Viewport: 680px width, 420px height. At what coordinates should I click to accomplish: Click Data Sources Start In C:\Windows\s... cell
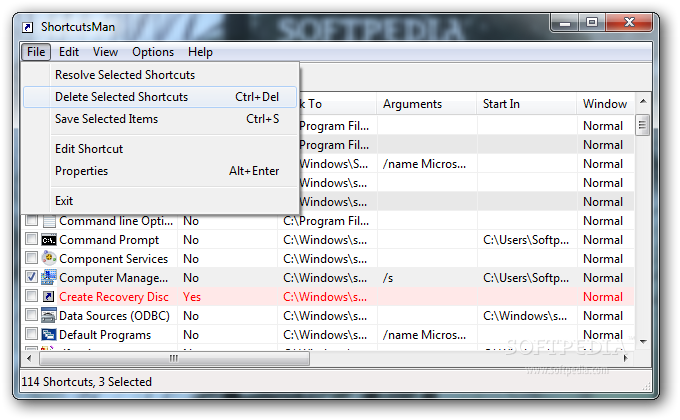pos(525,316)
